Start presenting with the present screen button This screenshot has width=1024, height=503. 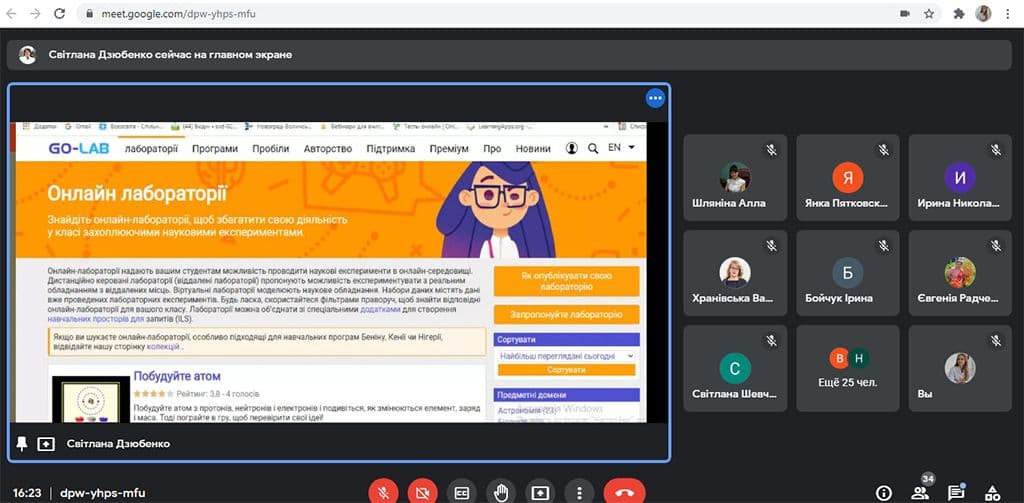540,493
